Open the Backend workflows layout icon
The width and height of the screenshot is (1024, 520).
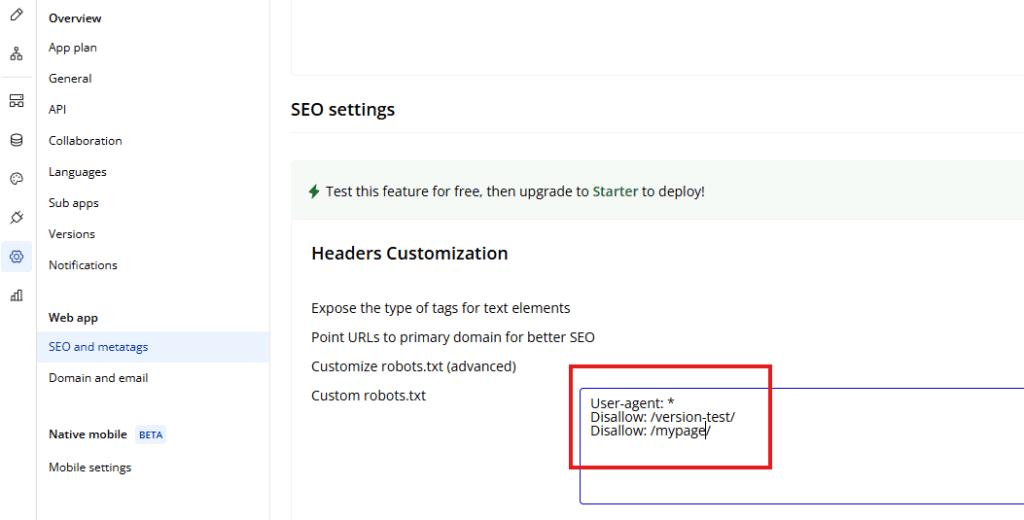16,101
